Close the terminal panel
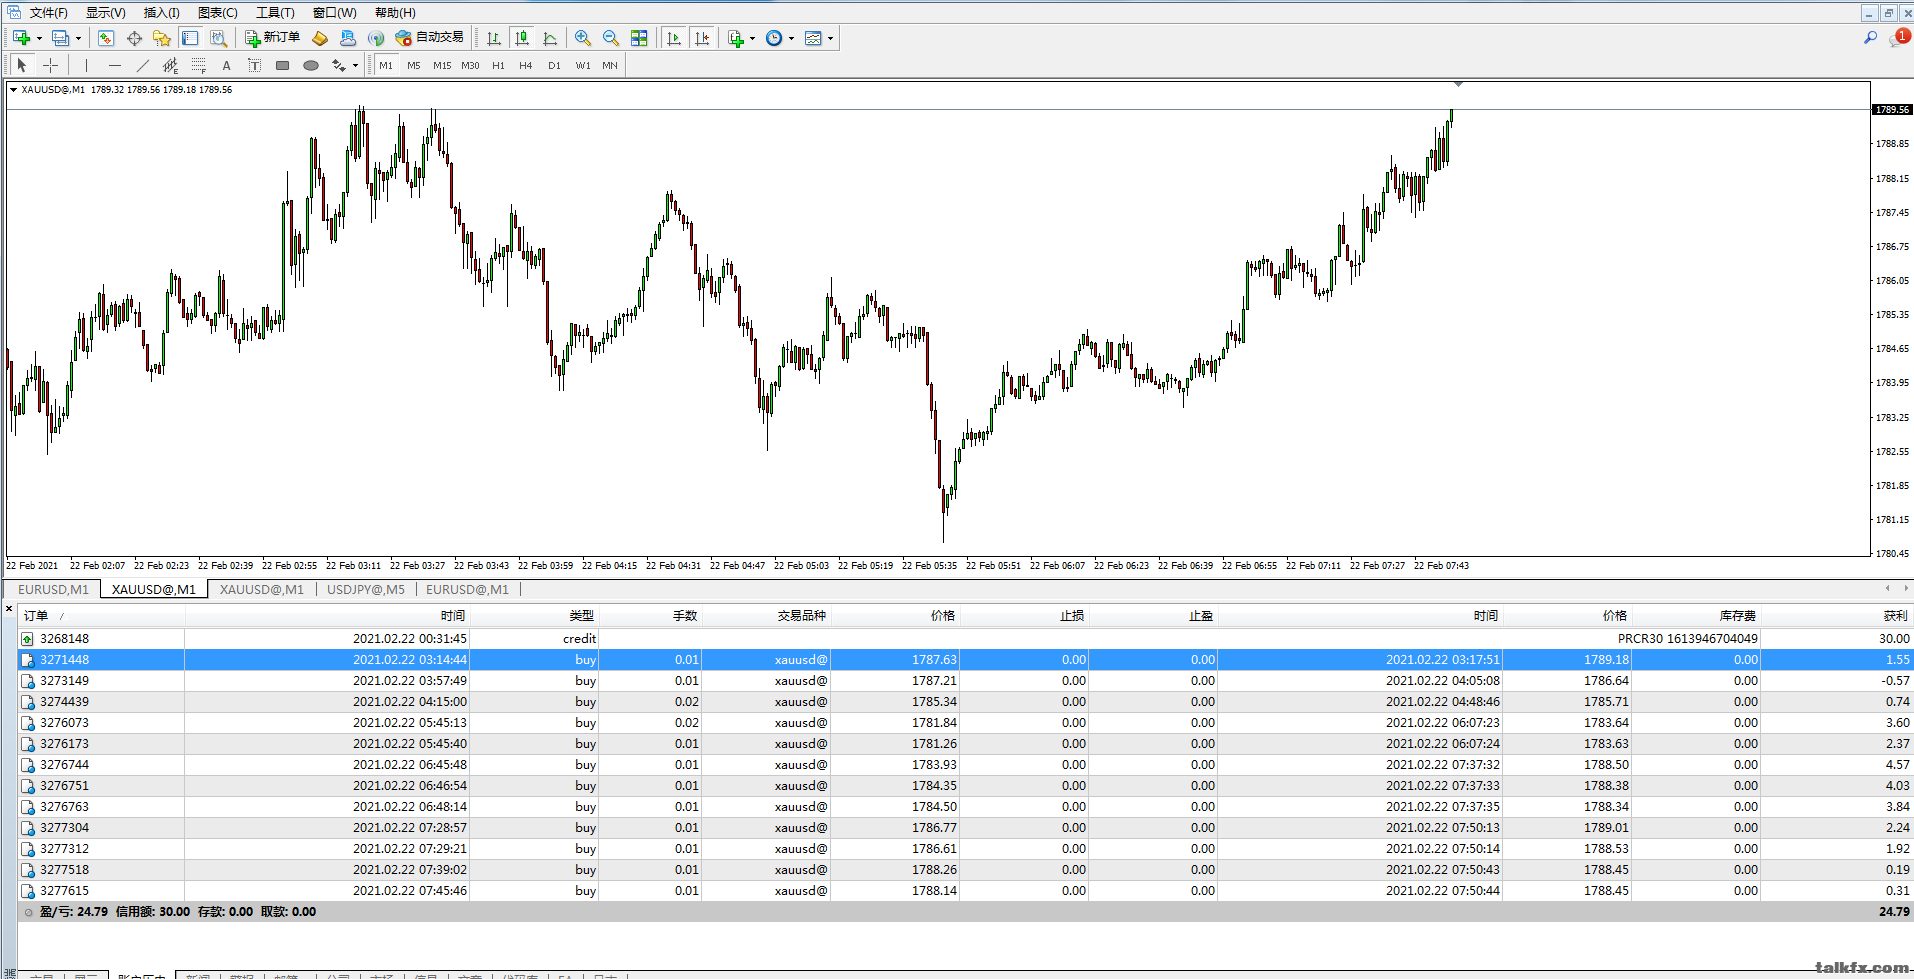Image resolution: width=1914 pixels, height=979 pixels. 9,608
